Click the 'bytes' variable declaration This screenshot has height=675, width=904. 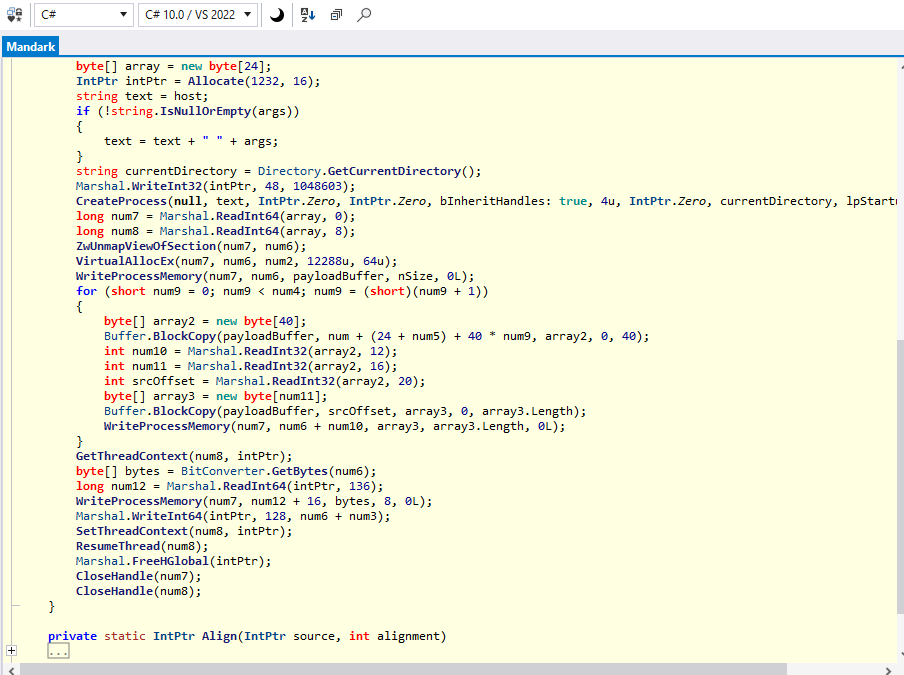click(142, 471)
